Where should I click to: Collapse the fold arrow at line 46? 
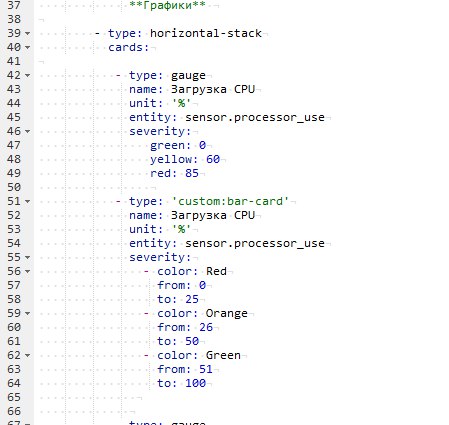point(28,131)
